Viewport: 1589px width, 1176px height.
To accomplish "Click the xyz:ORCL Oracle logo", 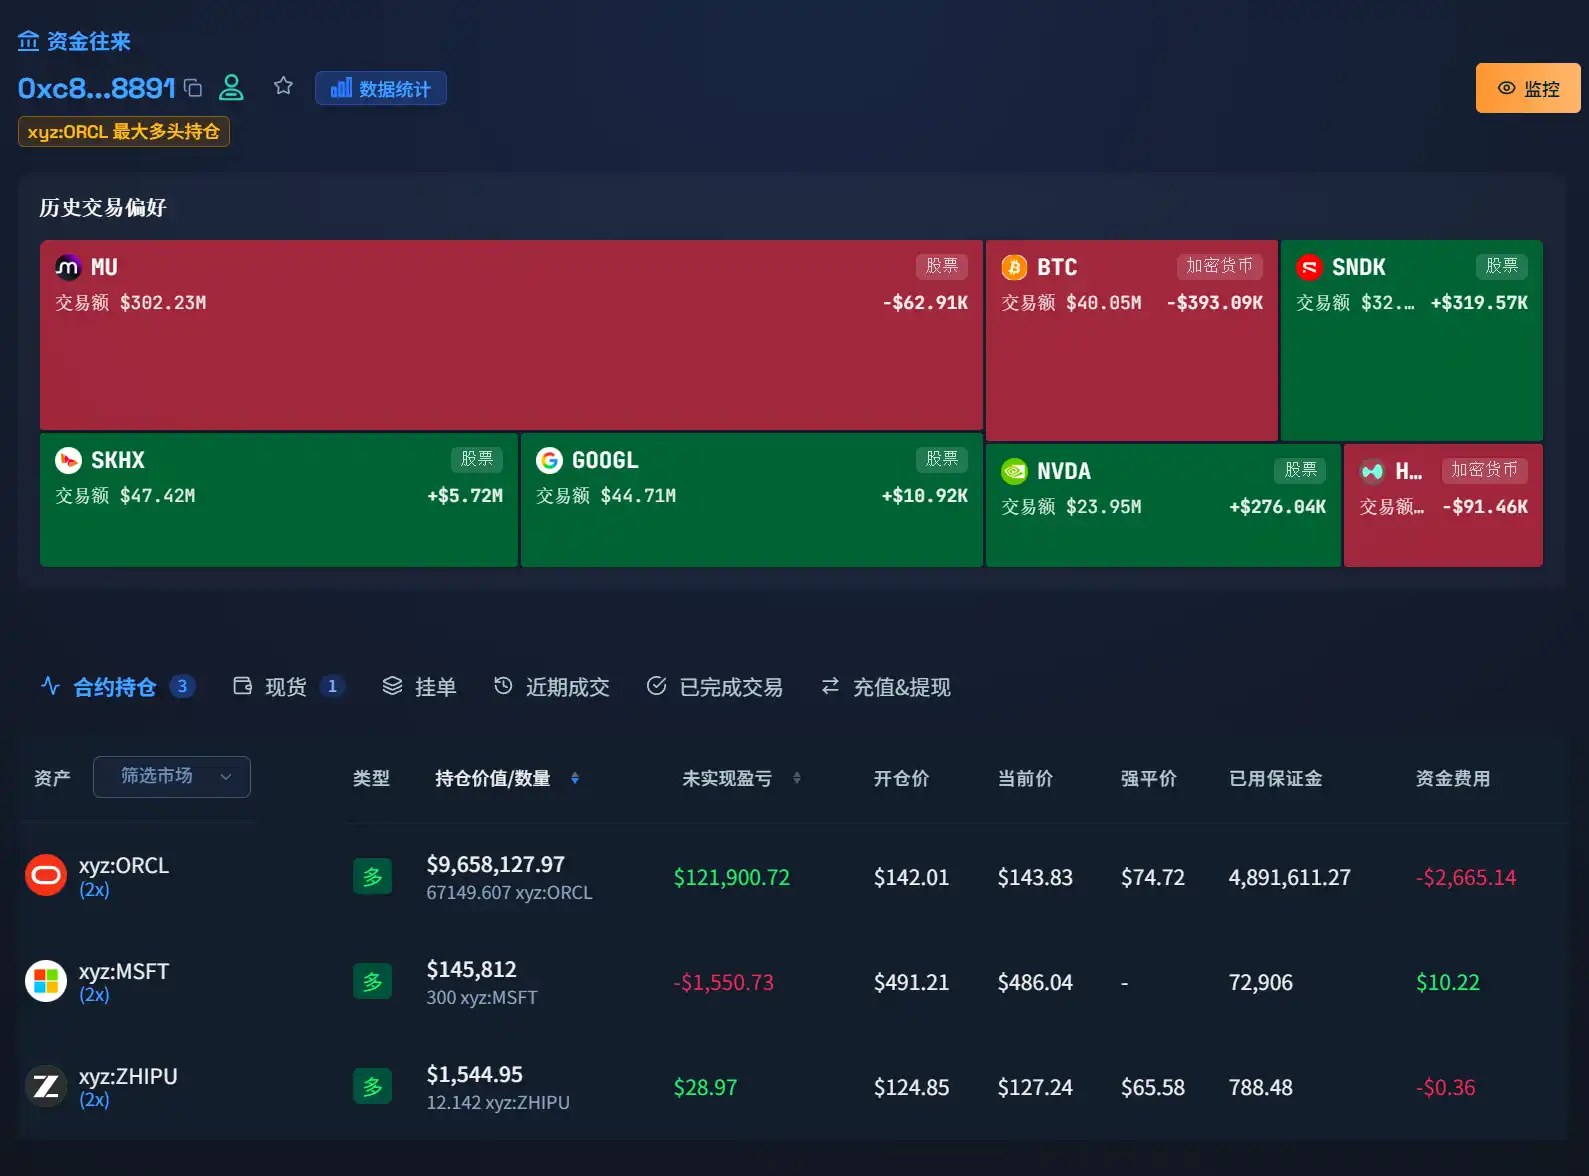I will coord(46,876).
